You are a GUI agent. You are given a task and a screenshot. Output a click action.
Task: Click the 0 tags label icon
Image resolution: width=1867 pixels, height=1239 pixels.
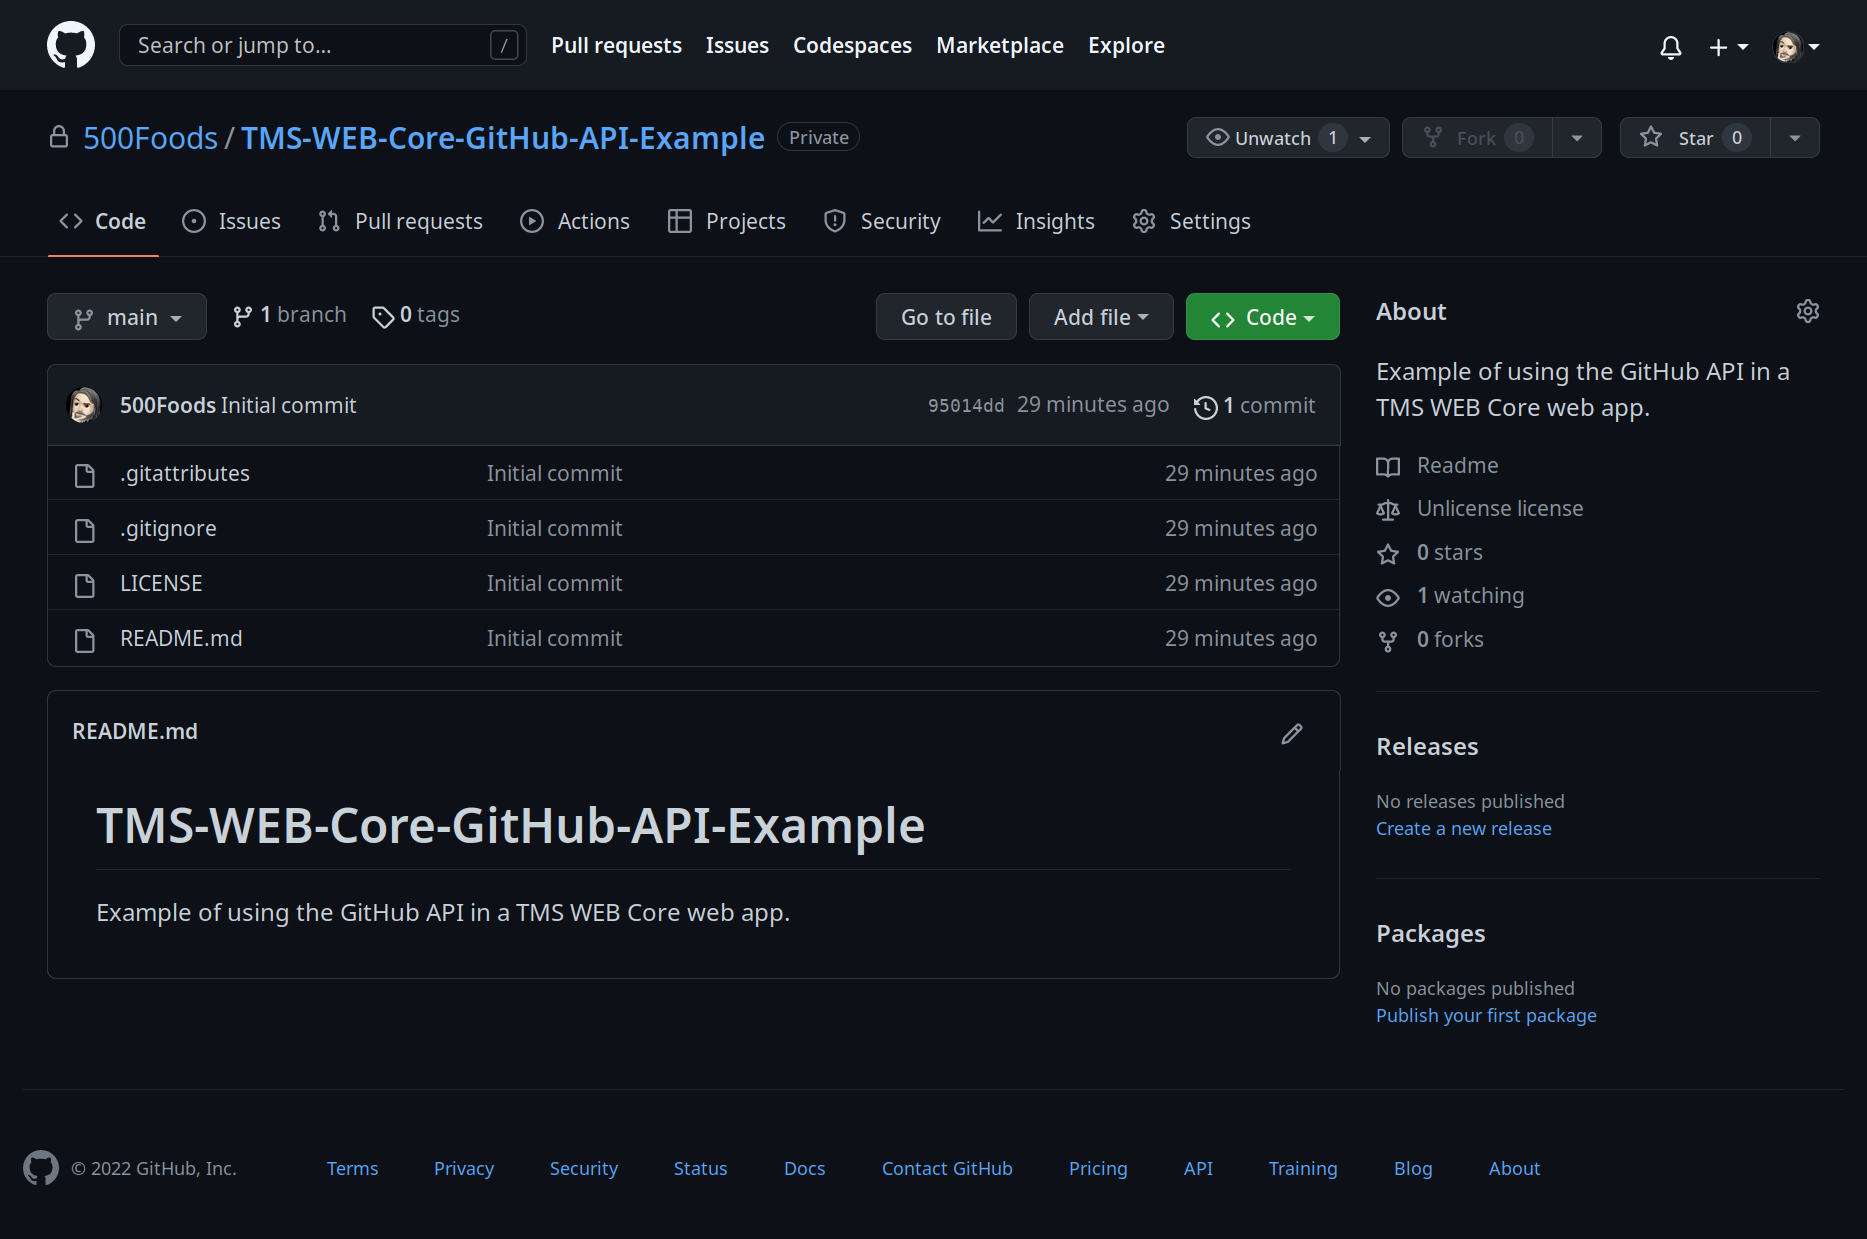click(x=383, y=317)
